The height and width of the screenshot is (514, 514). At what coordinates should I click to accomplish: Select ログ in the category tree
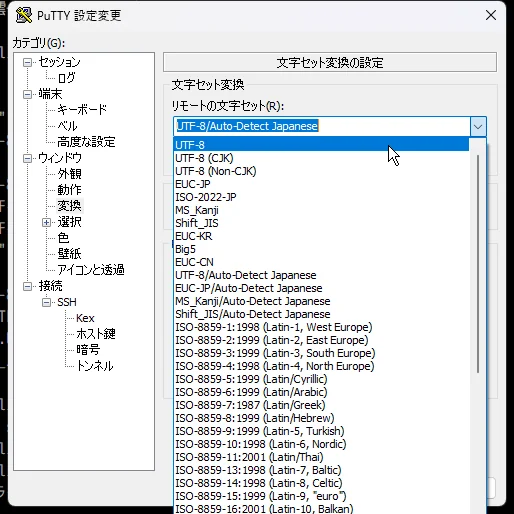tap(66, 78)
